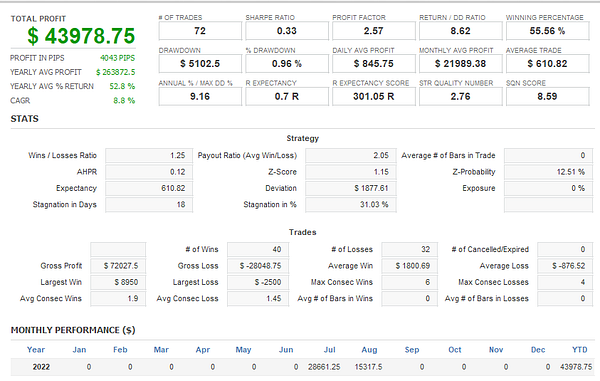This screenshot has height=381, width=600.
Task: Click the Gross Profit field $ 72027.5
Action: coord(118,266)
